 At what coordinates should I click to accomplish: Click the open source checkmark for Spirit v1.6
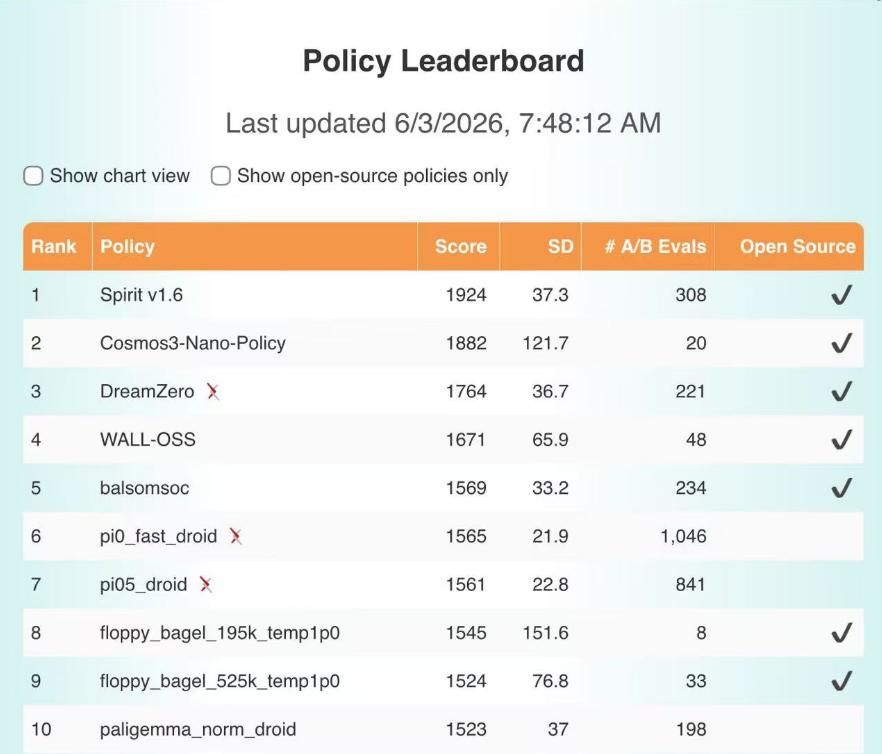842,294
